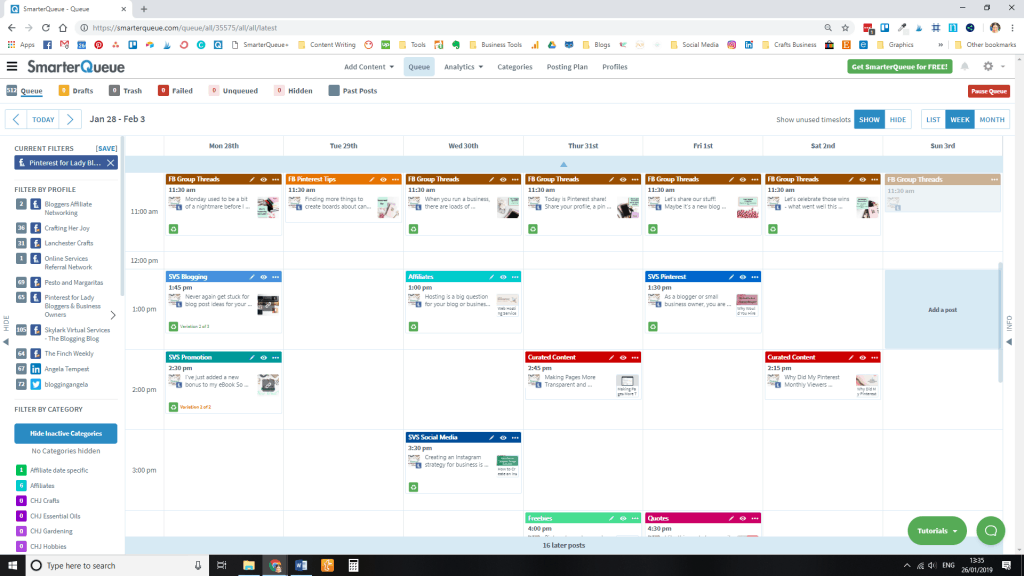This screenshot has height=576, width=1024.
Task: Open more options on SVS Blogging post
Action: coord(276,277)
